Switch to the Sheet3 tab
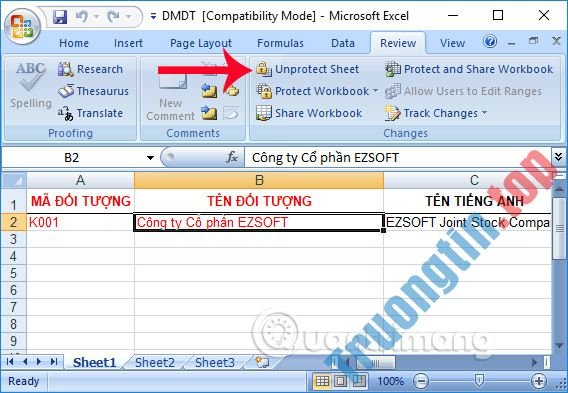568x393 pixels. pos(215,362)
